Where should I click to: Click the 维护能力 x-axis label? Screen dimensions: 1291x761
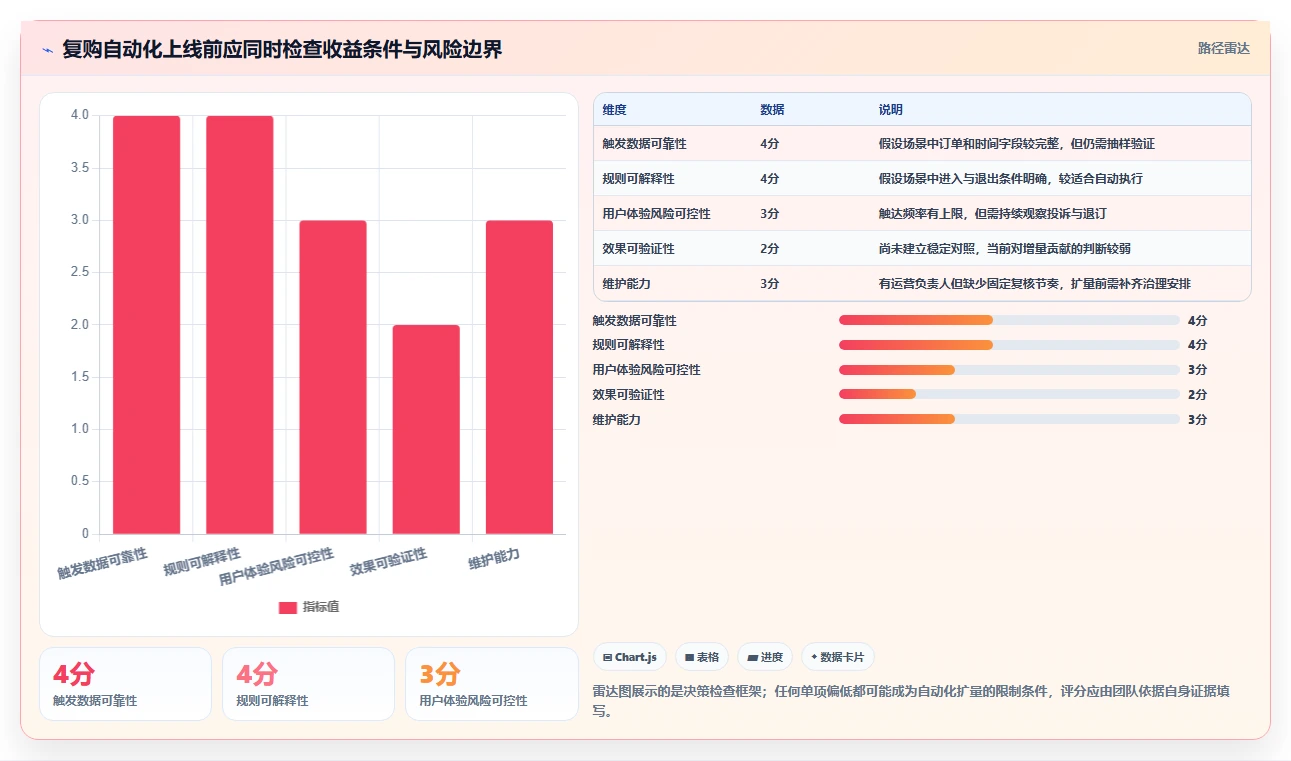pyautogui.click(x=494, y=559)
